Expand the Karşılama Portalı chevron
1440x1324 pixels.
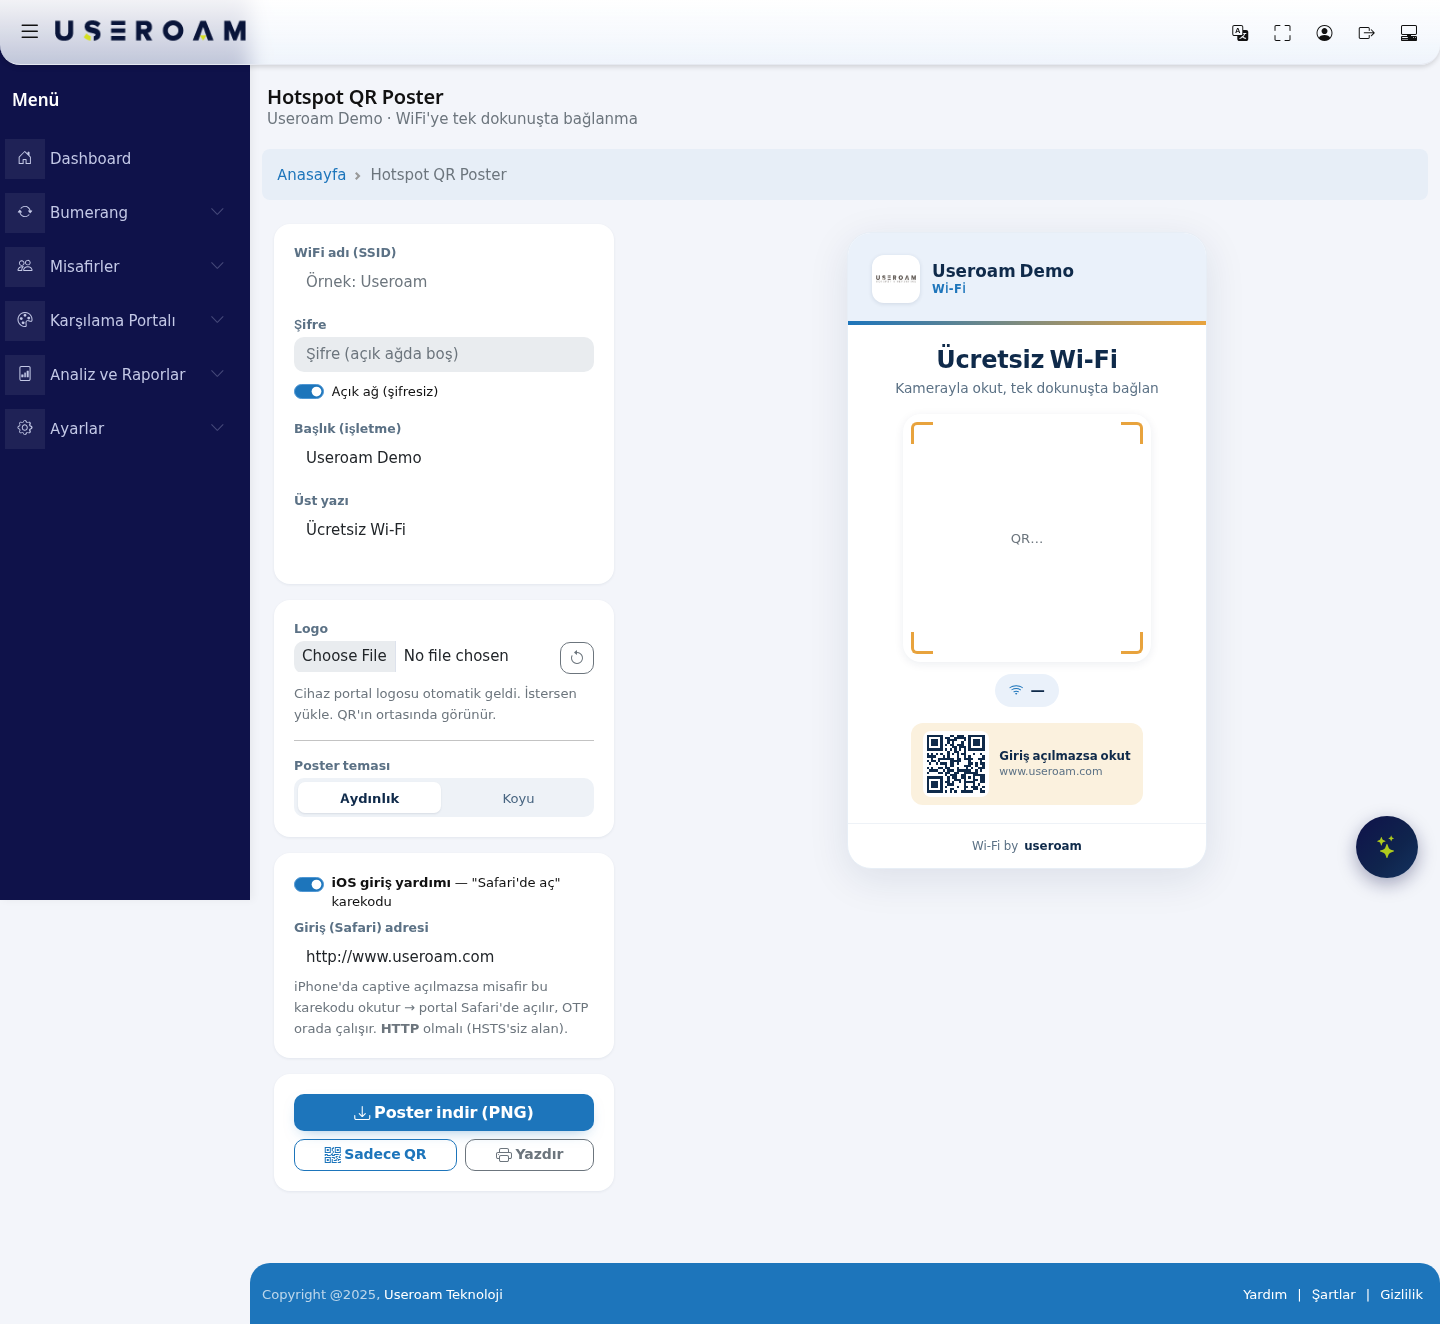tap(217, 320)
